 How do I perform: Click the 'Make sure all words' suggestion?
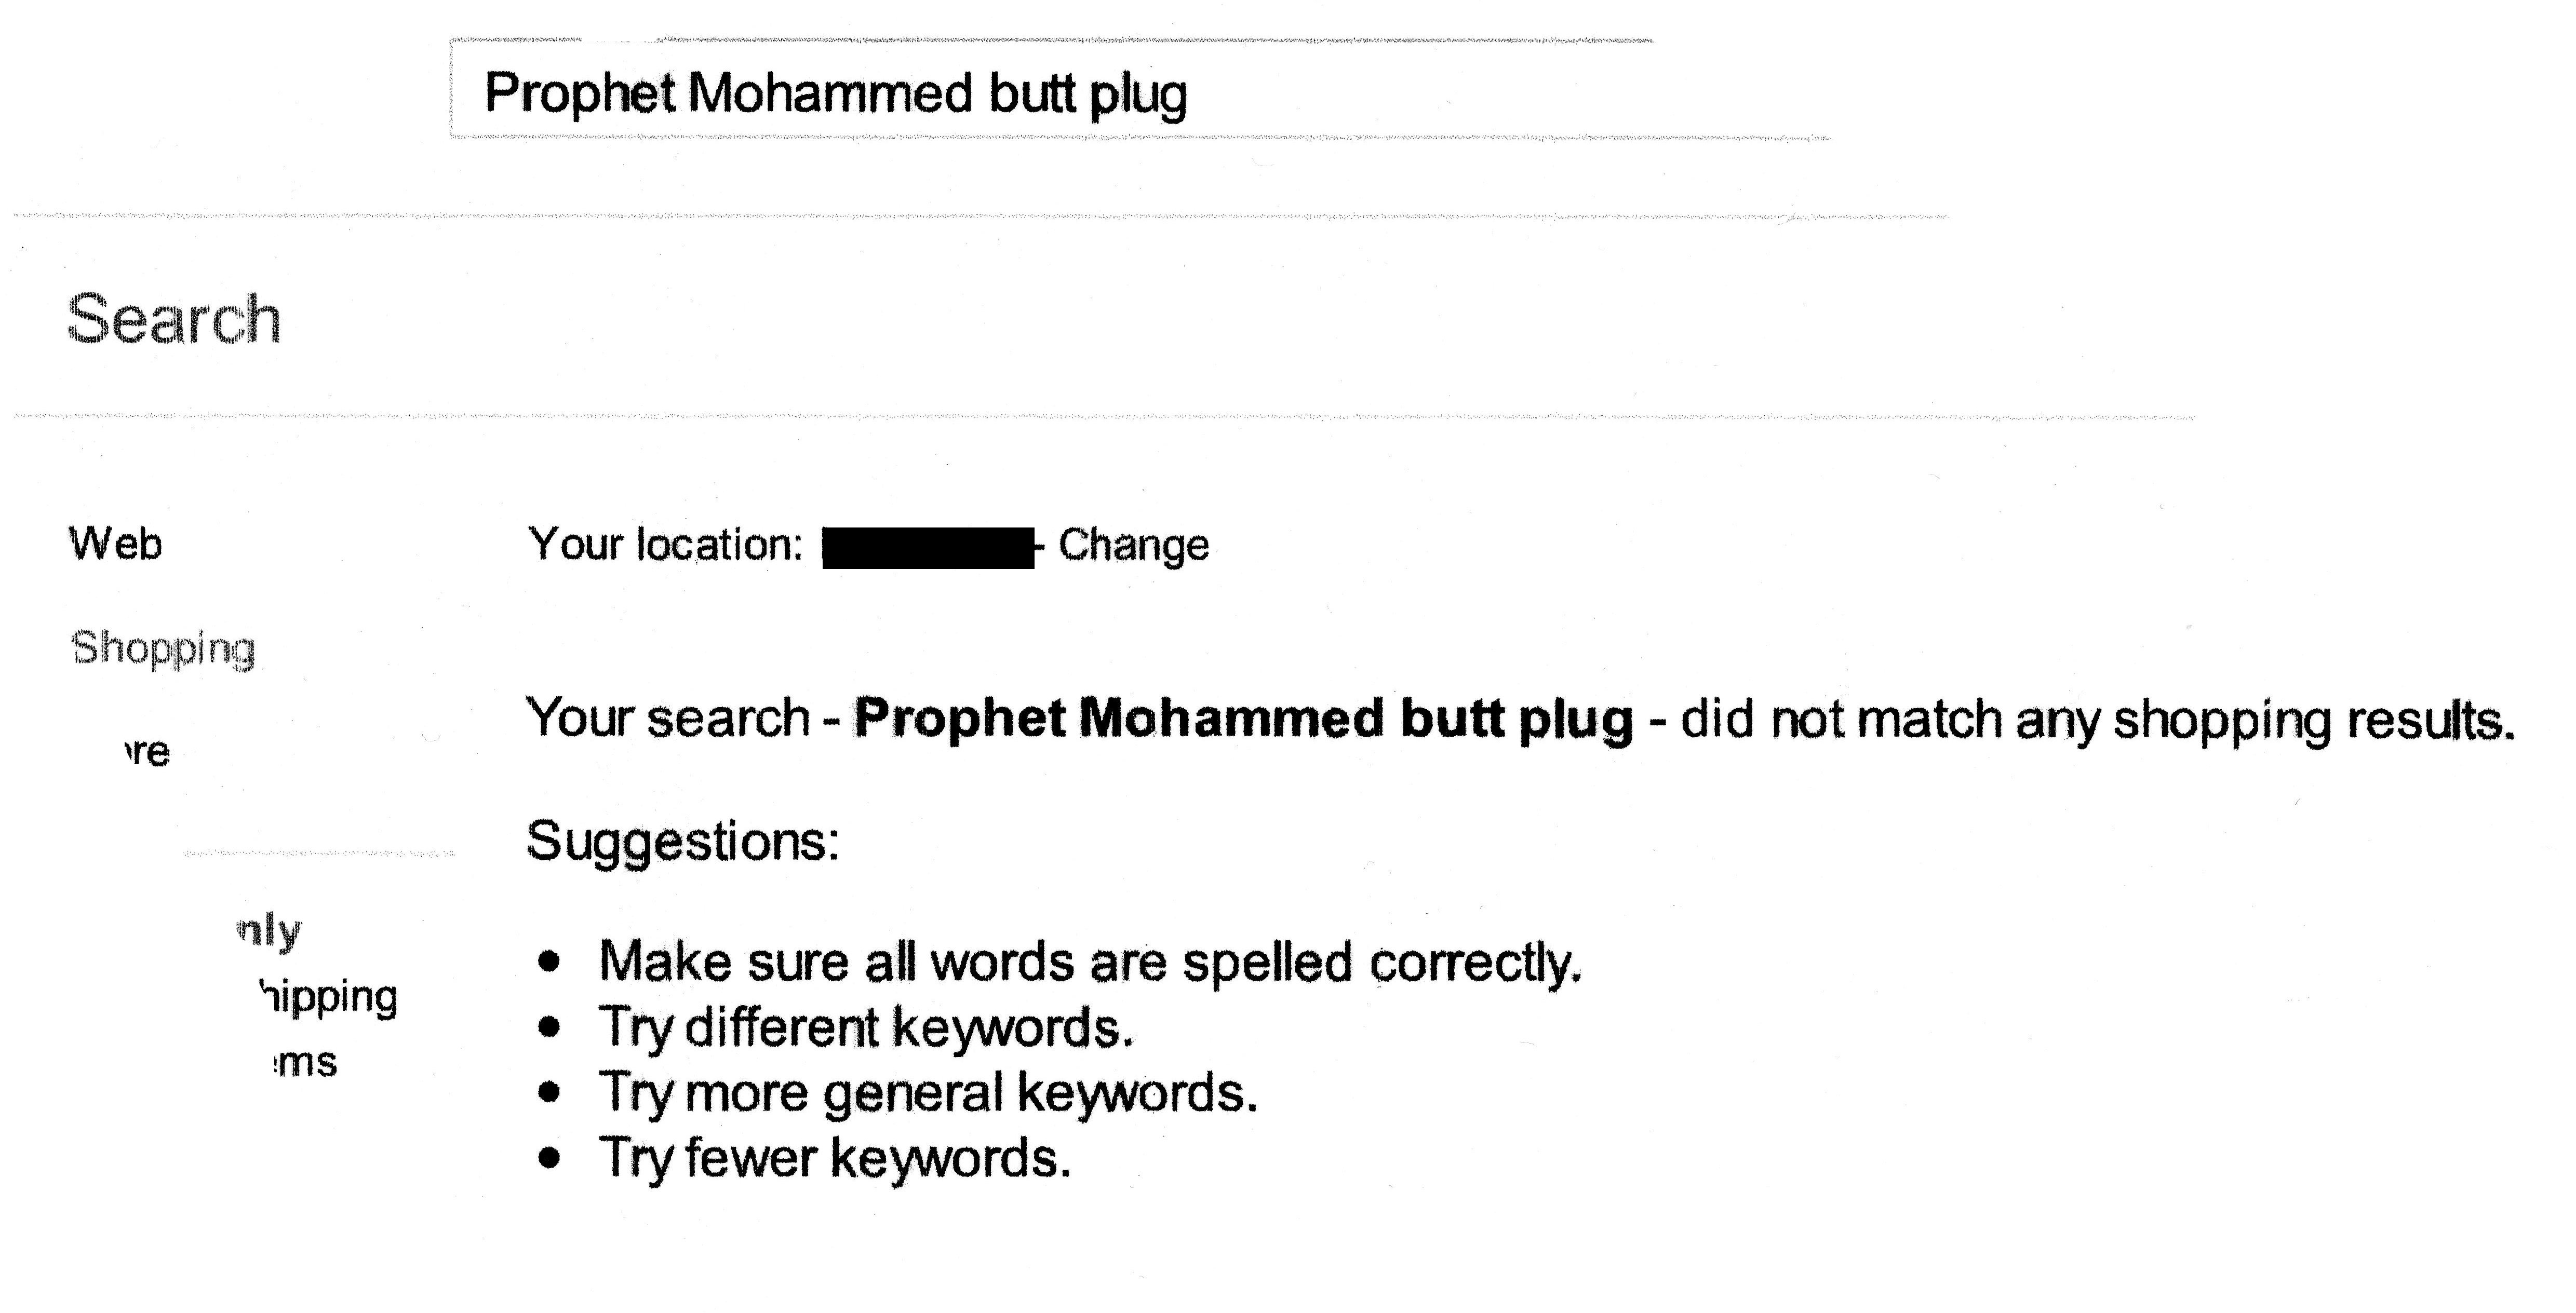point(1089,962)
